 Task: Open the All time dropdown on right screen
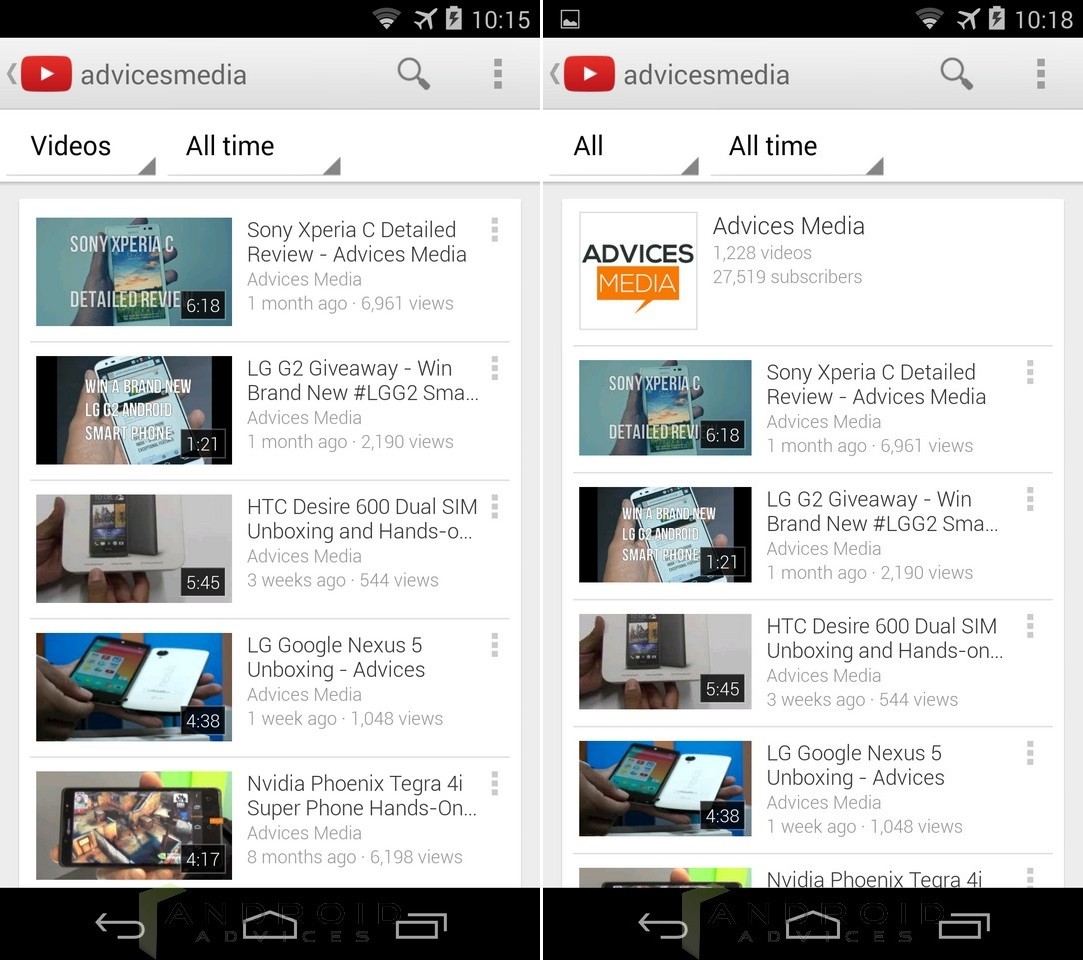[798, 147]
